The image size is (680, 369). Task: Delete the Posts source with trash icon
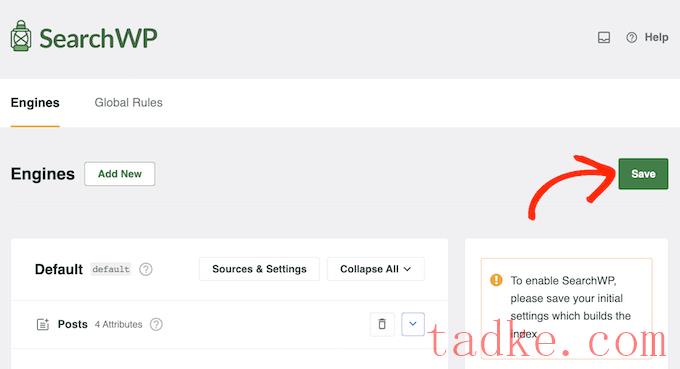pos(382,324)
